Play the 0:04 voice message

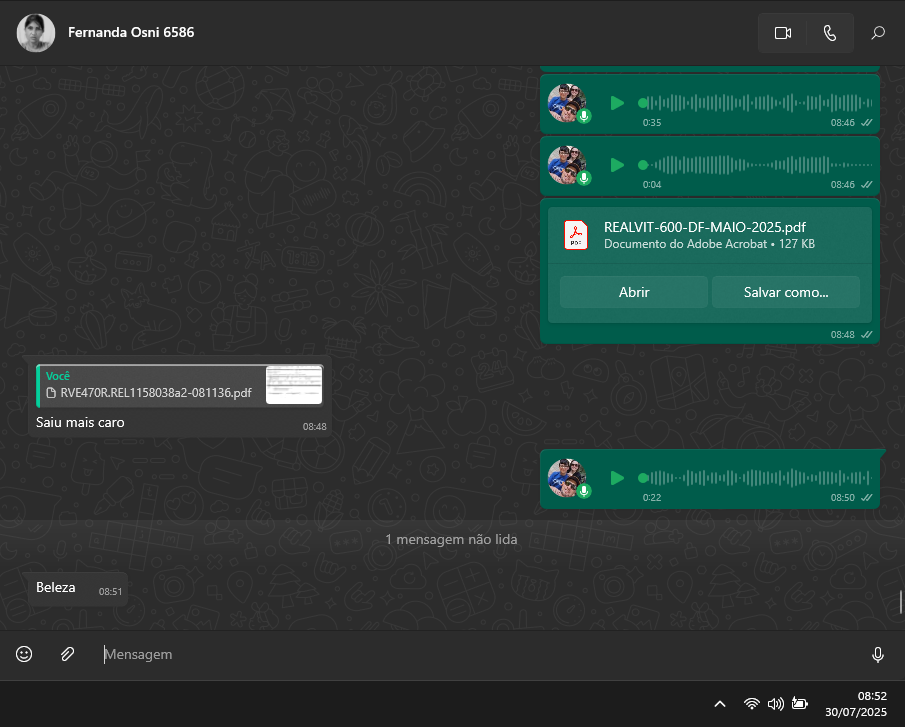(617, 165)
